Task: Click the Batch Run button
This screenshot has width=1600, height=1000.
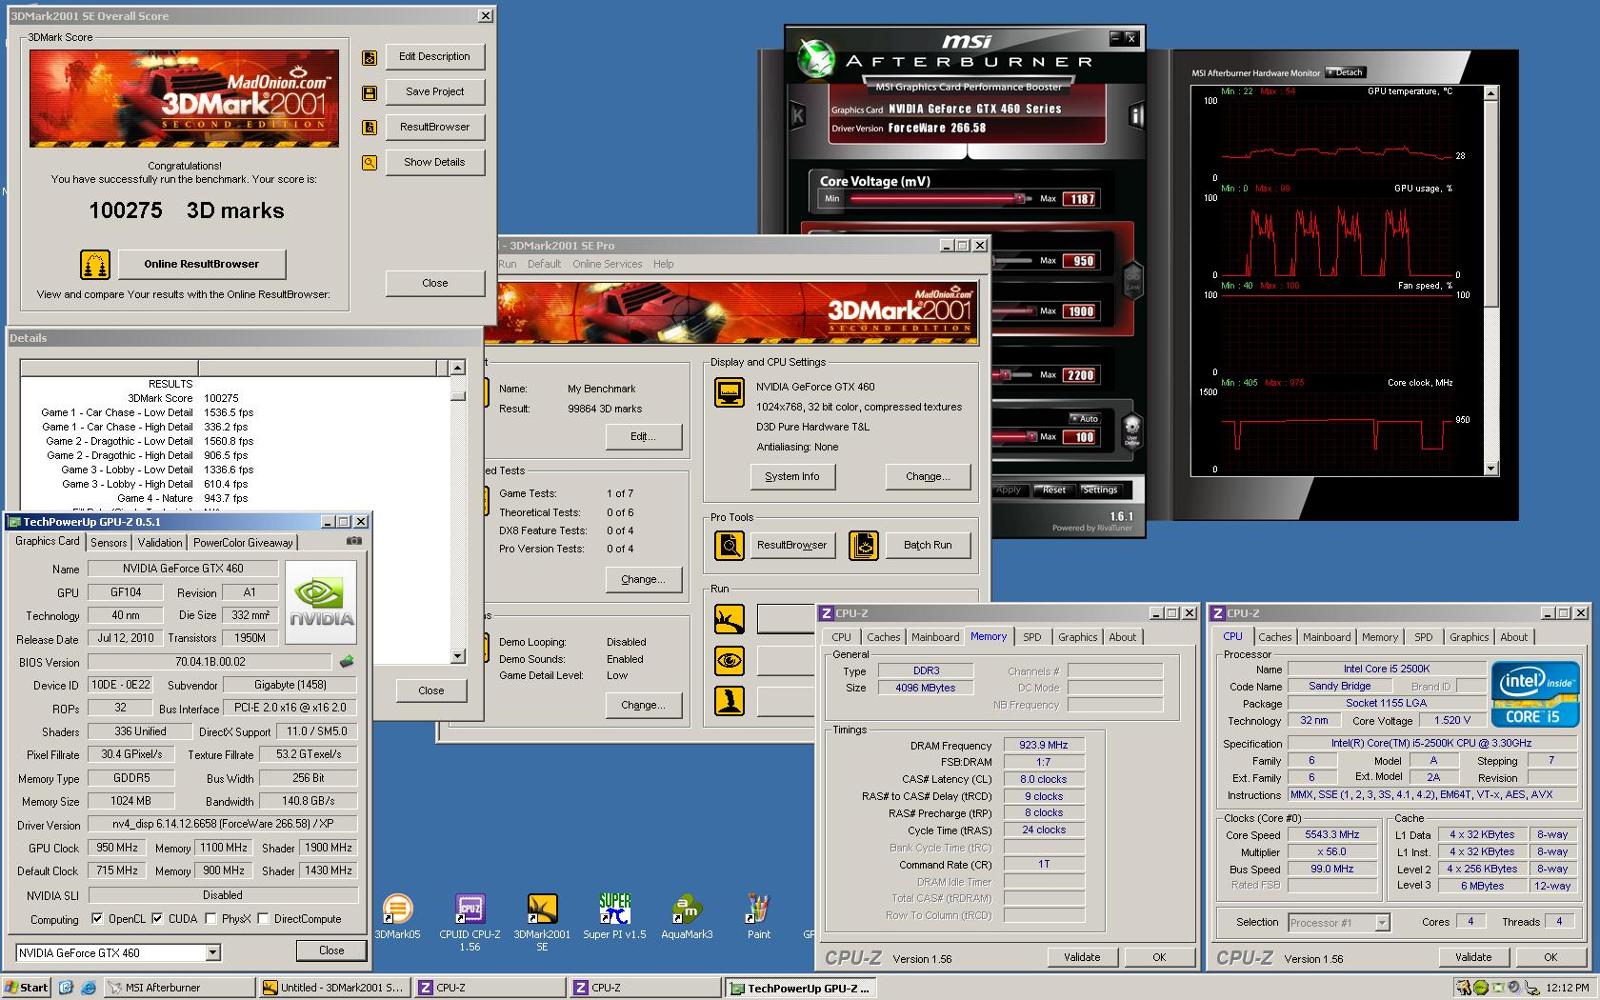Action: (x=927, y=545)
